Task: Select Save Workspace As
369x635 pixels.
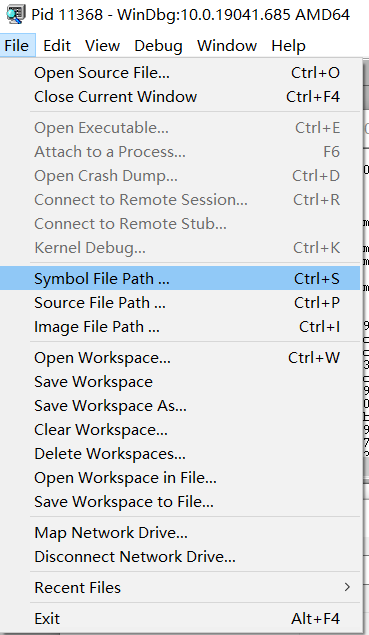Action: click(180, 405)
